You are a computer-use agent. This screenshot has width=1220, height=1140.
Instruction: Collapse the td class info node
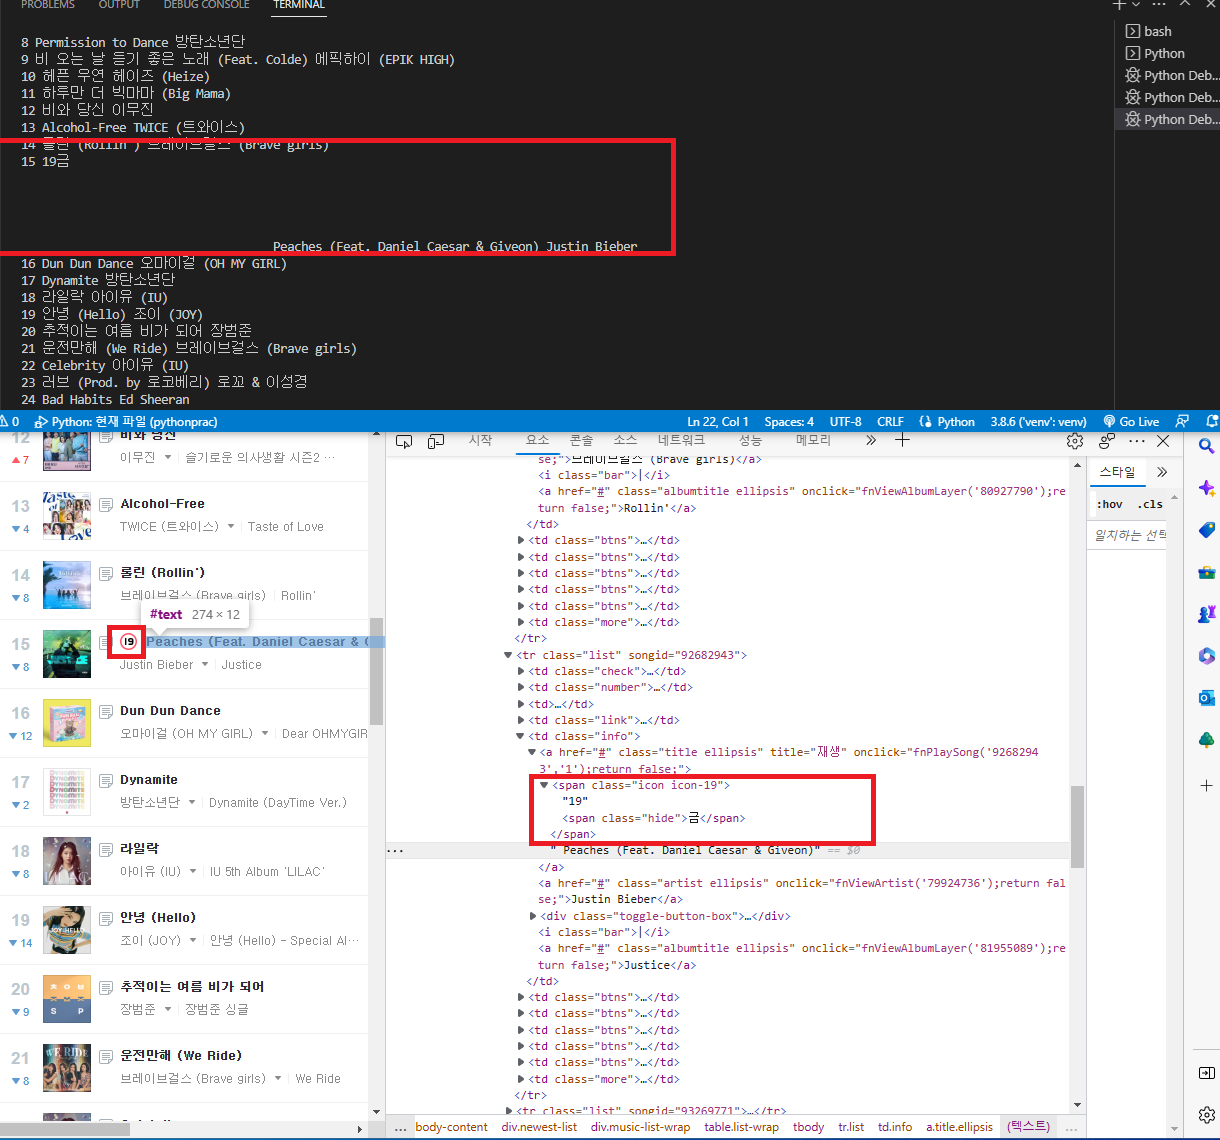(521, 736)
